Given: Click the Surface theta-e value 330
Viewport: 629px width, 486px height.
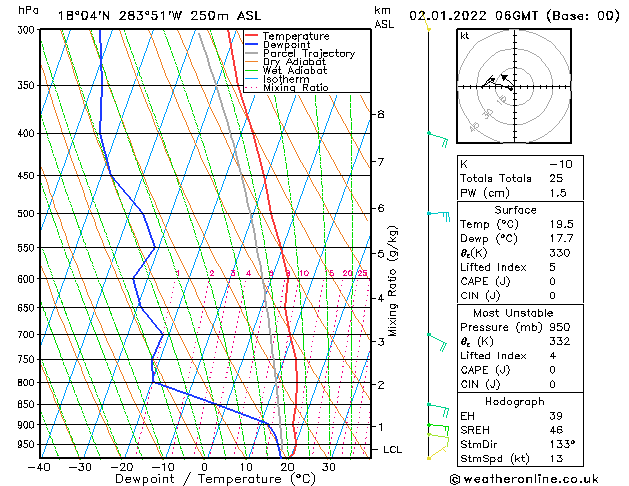Looking at the screenshot, I should [560, 253].
